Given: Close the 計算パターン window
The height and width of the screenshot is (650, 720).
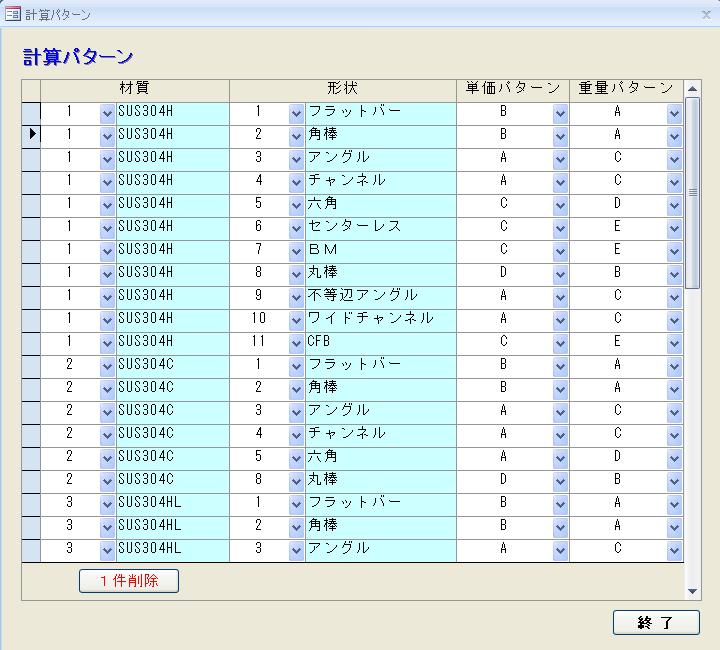Looking at the screenshot, I should coord(706,14).
